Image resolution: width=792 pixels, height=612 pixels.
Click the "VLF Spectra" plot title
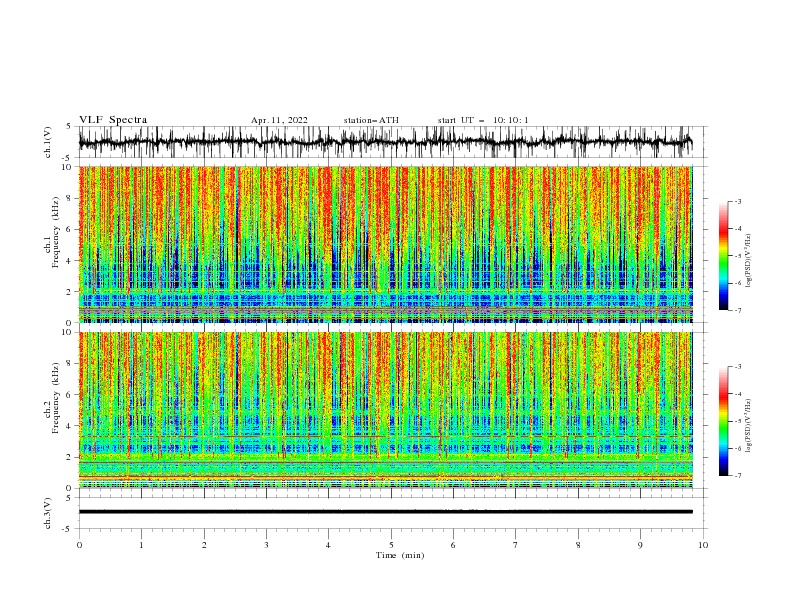pos(113,120)
